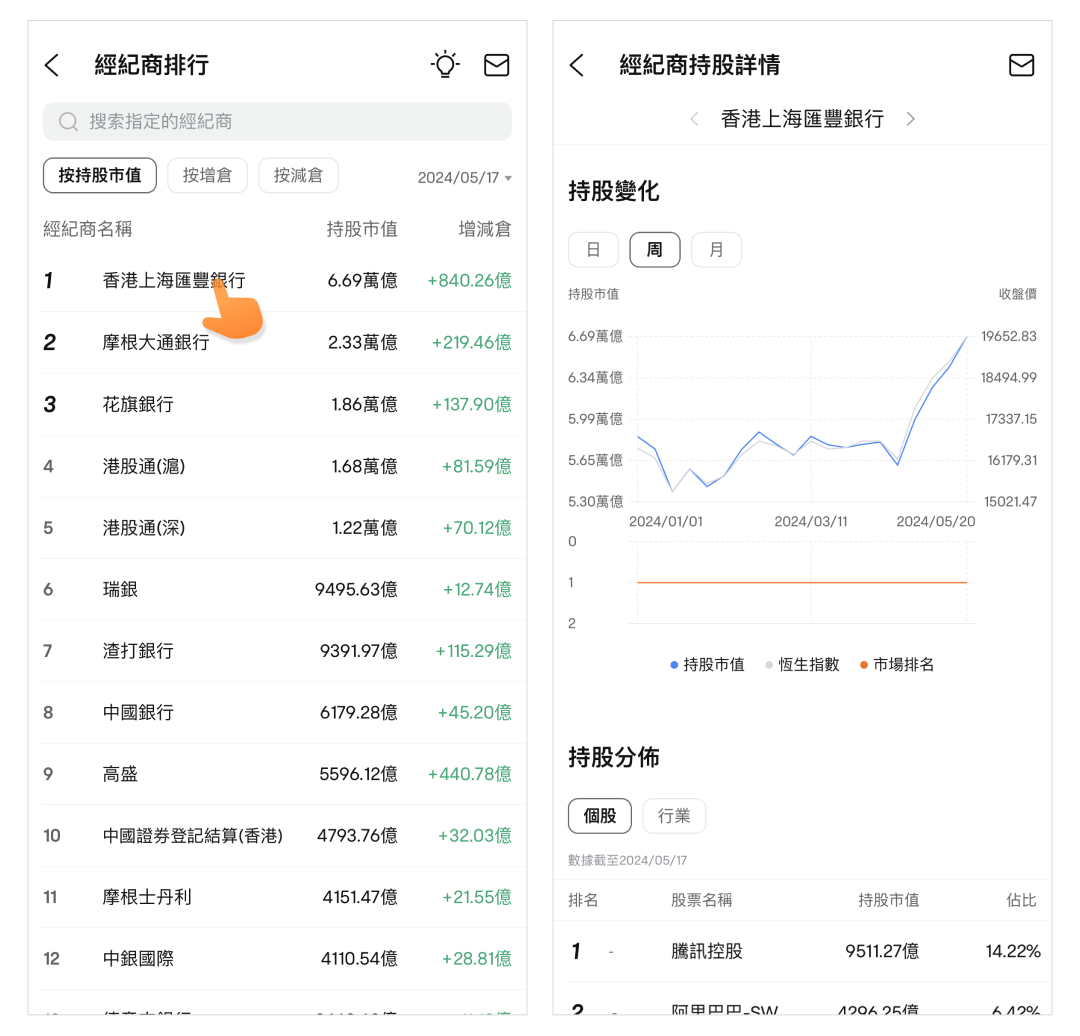This screenshot has width=1080, height=1036.
Task: Switch holdings distribution to 行業
Action: 674,816
